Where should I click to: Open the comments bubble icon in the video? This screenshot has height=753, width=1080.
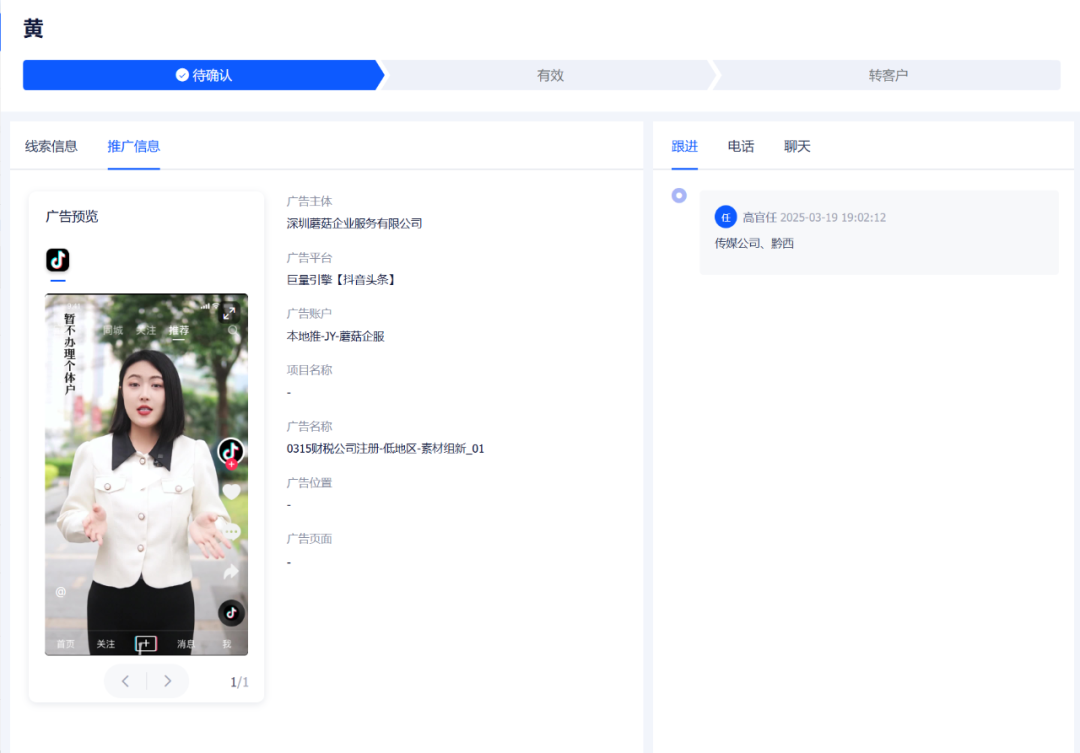point(232,531)
